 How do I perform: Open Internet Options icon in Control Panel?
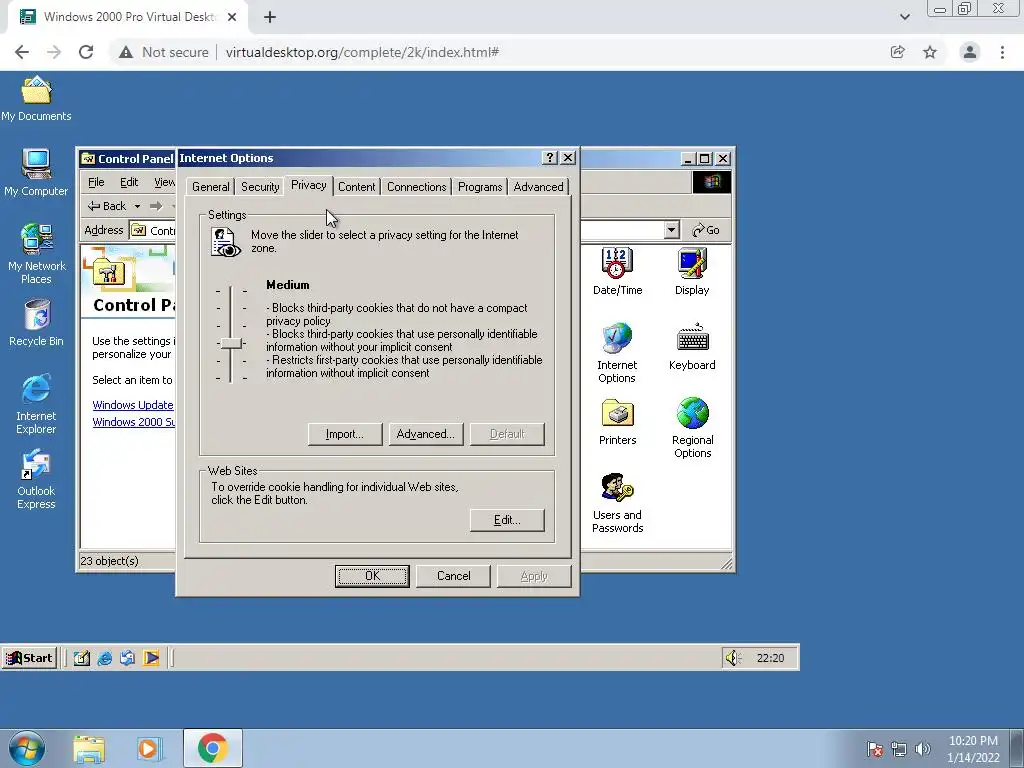click(x=617, y=353)
